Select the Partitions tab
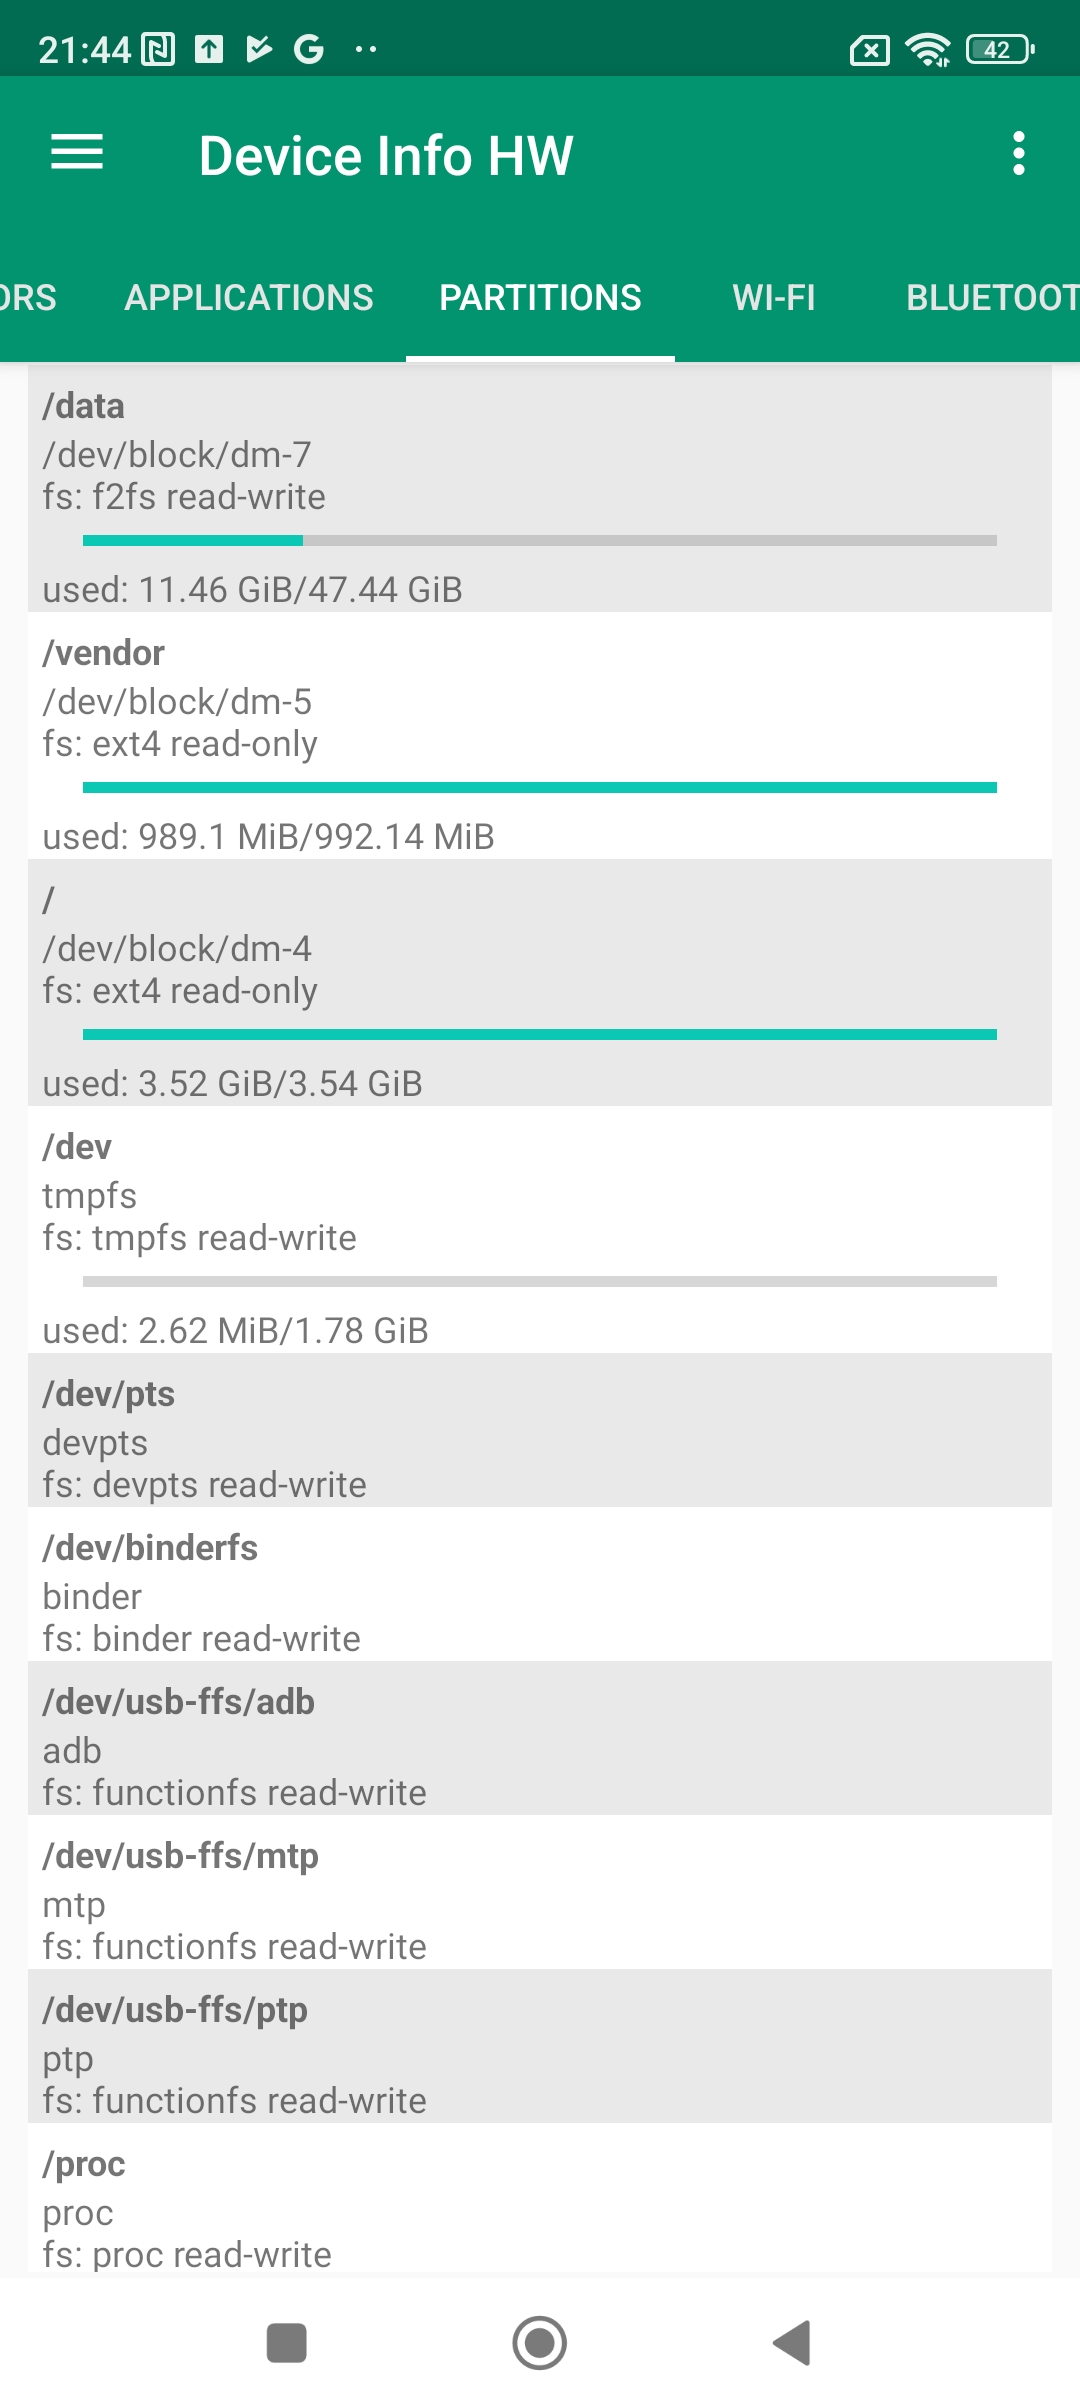 coord(540,298)
